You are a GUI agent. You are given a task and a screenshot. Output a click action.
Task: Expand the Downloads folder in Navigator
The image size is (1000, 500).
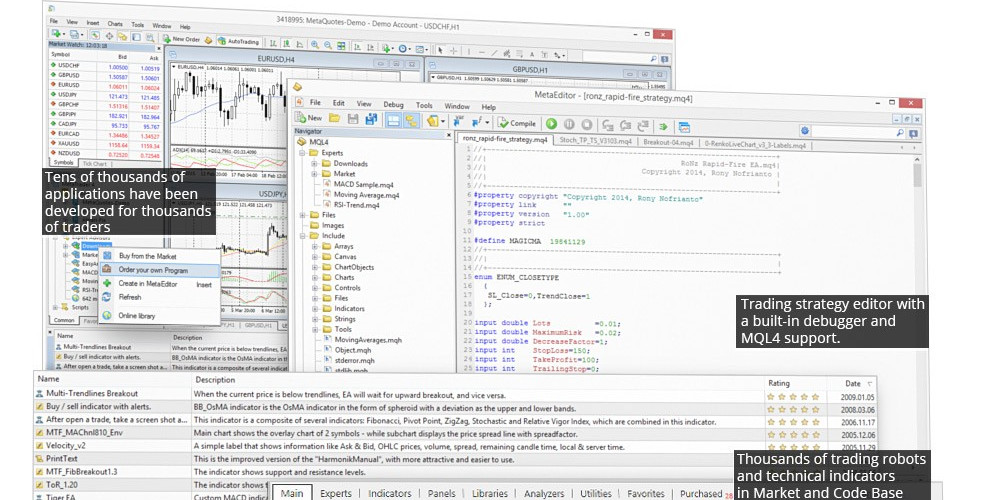[x=314, y=164]
